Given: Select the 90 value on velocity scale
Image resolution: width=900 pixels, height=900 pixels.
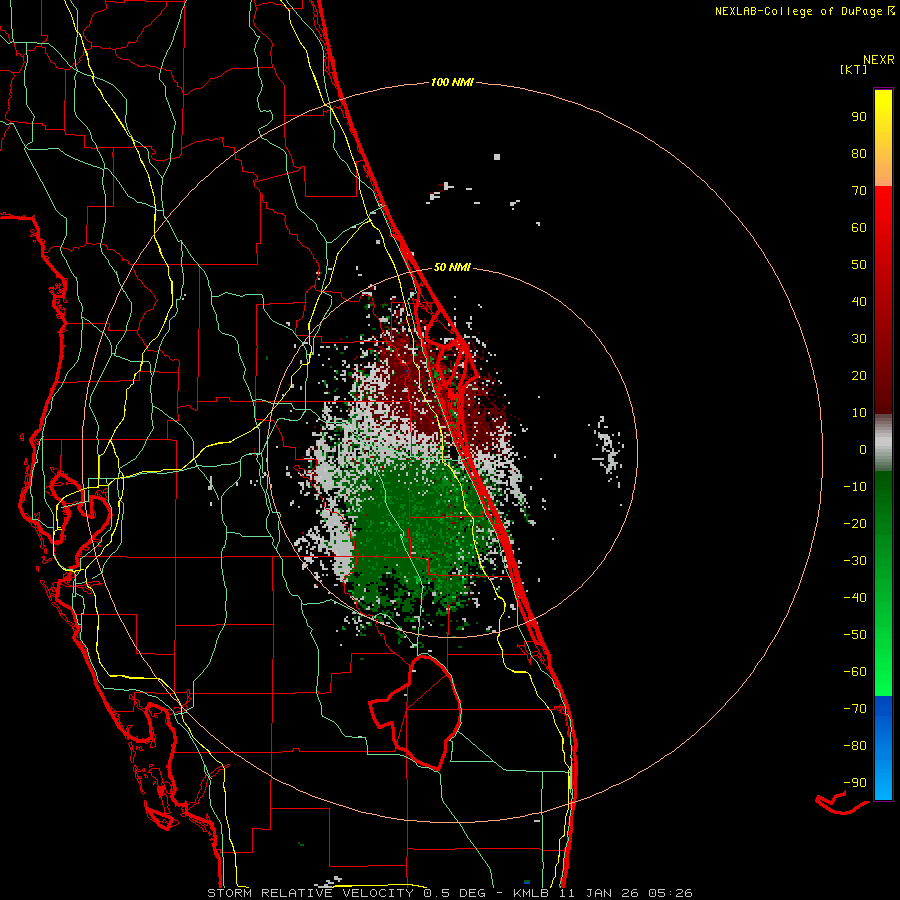Looking at the screenshot, I should point(859,117).
